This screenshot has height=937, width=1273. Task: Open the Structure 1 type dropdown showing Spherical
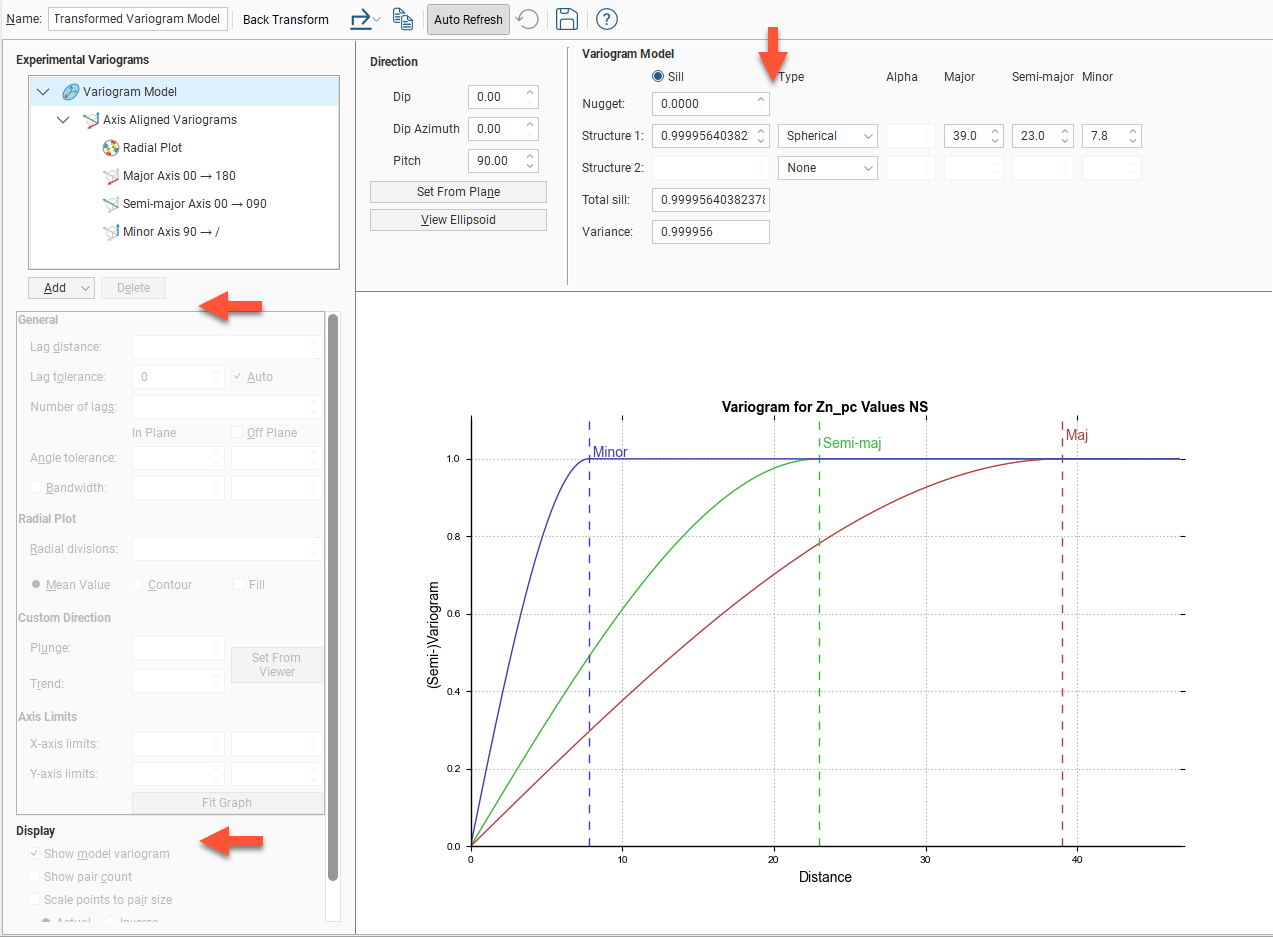(827, 135)
